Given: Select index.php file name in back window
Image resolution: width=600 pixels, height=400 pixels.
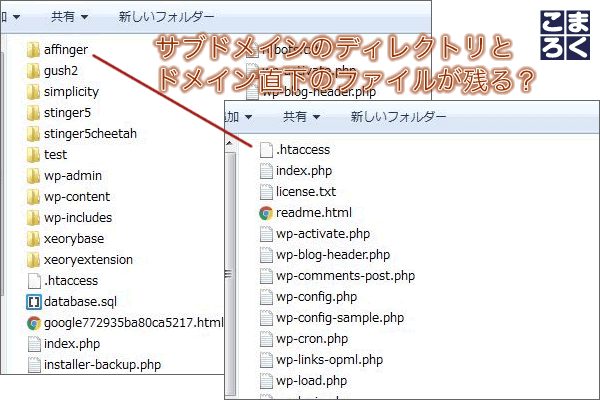Looking at the screenshot, I should tap(72, 344).
